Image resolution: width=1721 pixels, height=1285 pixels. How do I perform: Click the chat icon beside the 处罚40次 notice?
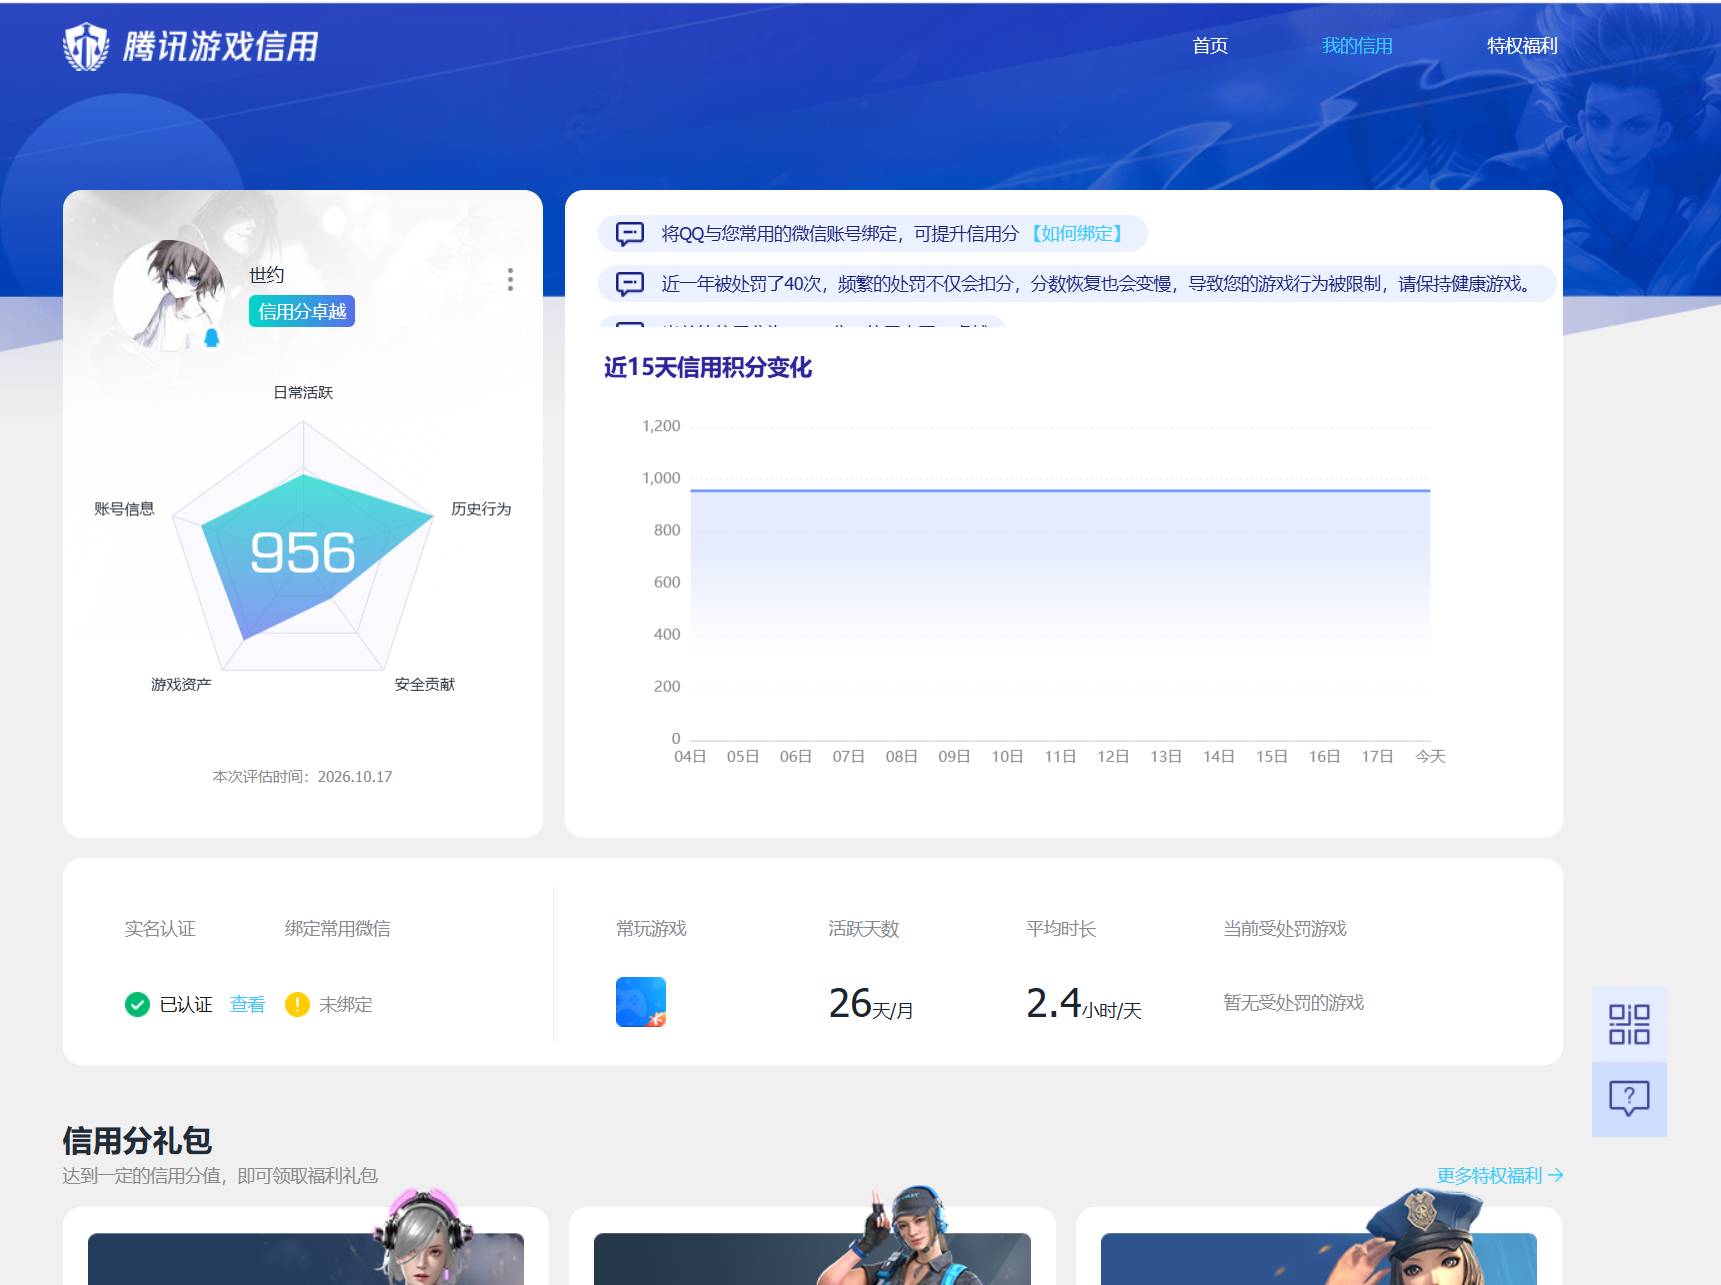pos(630,284)
